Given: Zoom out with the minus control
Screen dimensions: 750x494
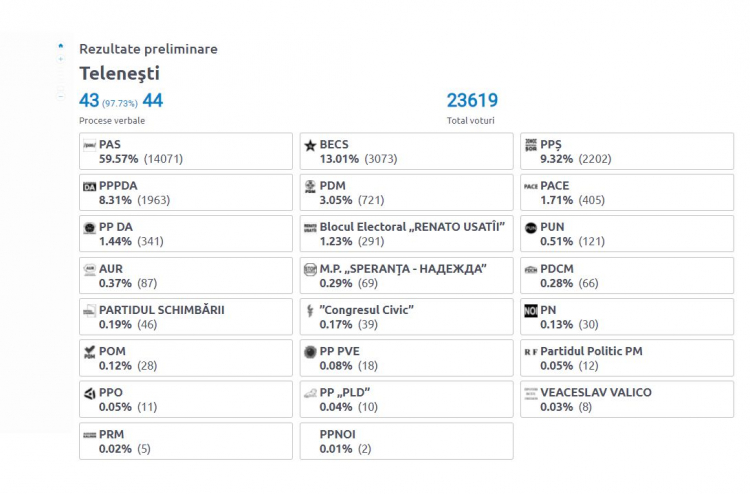Looking at the screenshot, I should (x=61, y=97).
